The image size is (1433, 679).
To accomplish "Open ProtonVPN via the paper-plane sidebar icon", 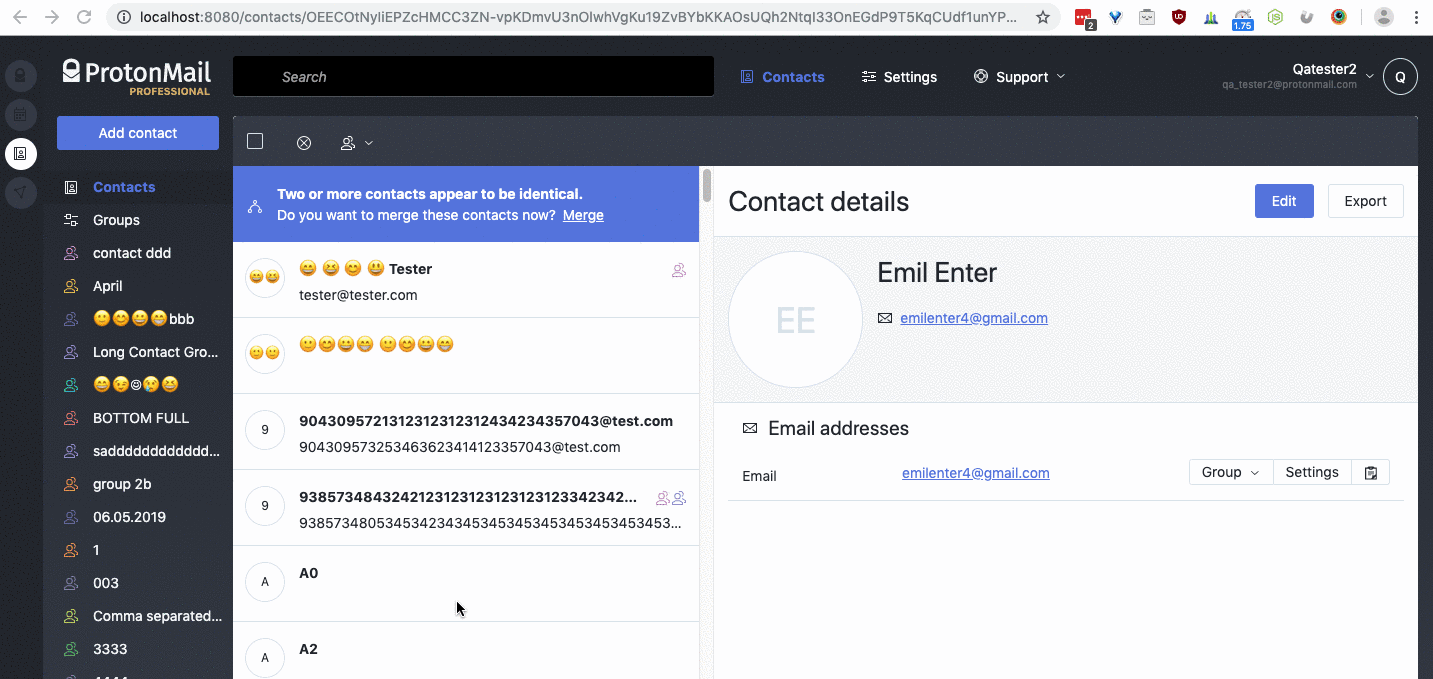I will (x=20, y=192).
